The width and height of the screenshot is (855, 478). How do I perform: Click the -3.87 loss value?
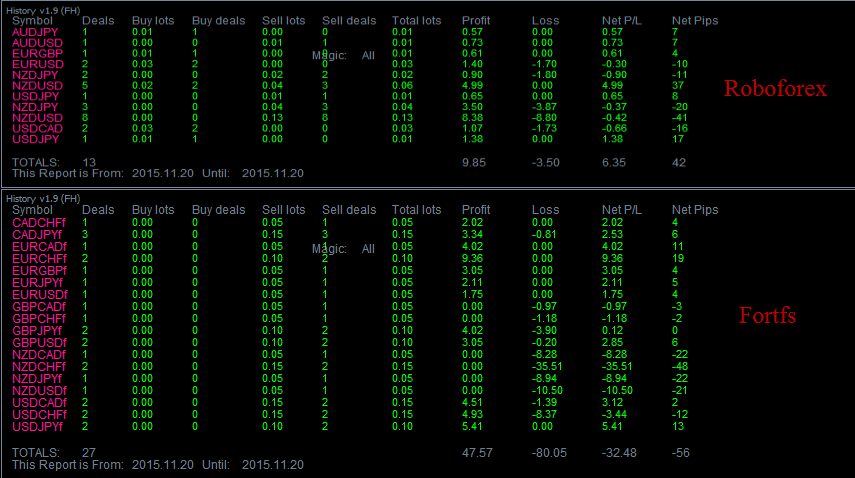544,107
